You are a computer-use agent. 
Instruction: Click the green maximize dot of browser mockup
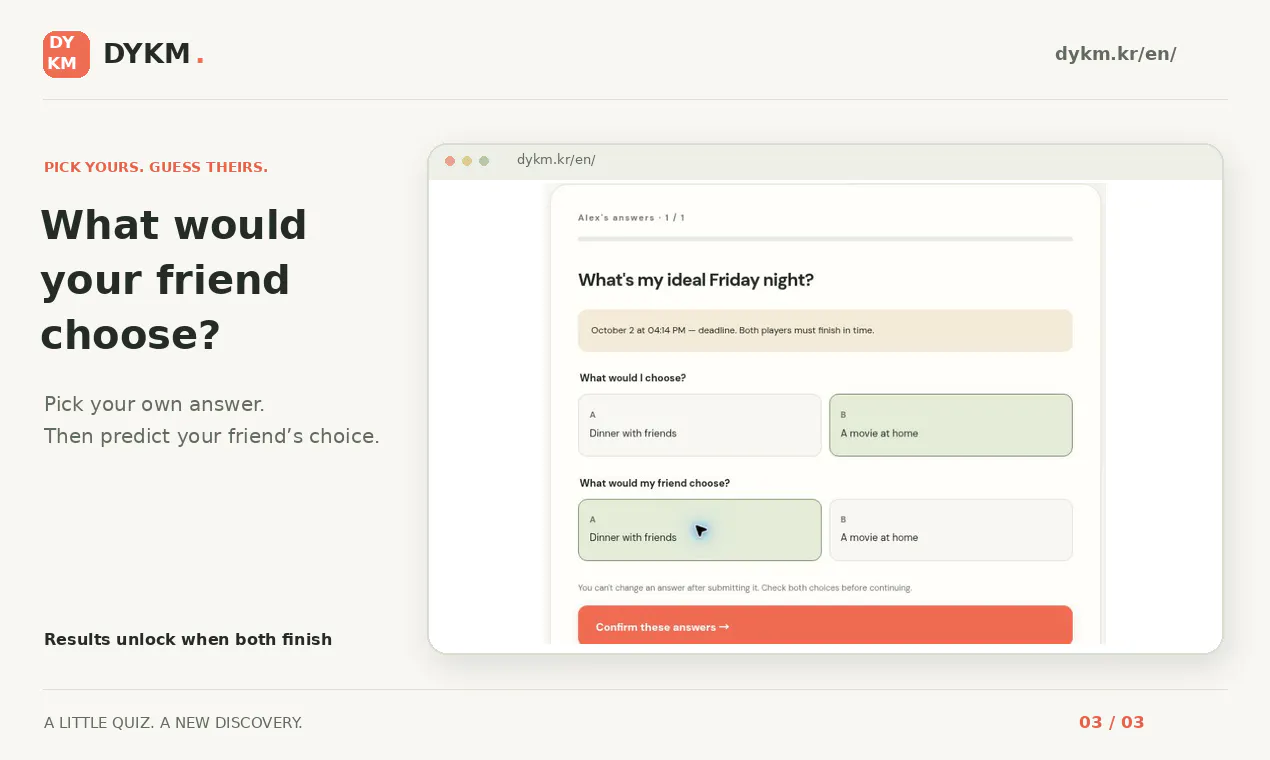coord(484,161)
